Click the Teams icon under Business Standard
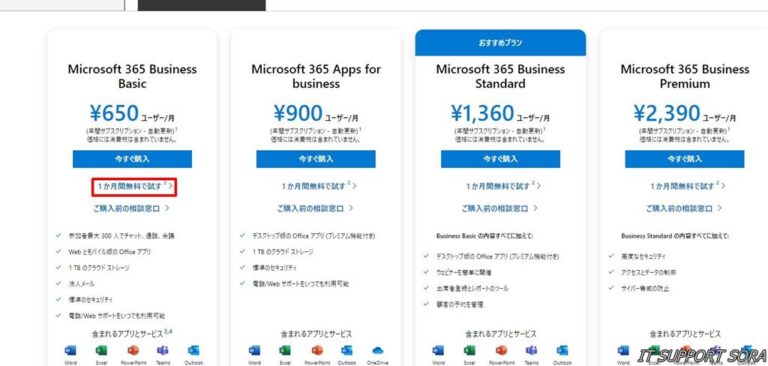 tap(531, 350)
